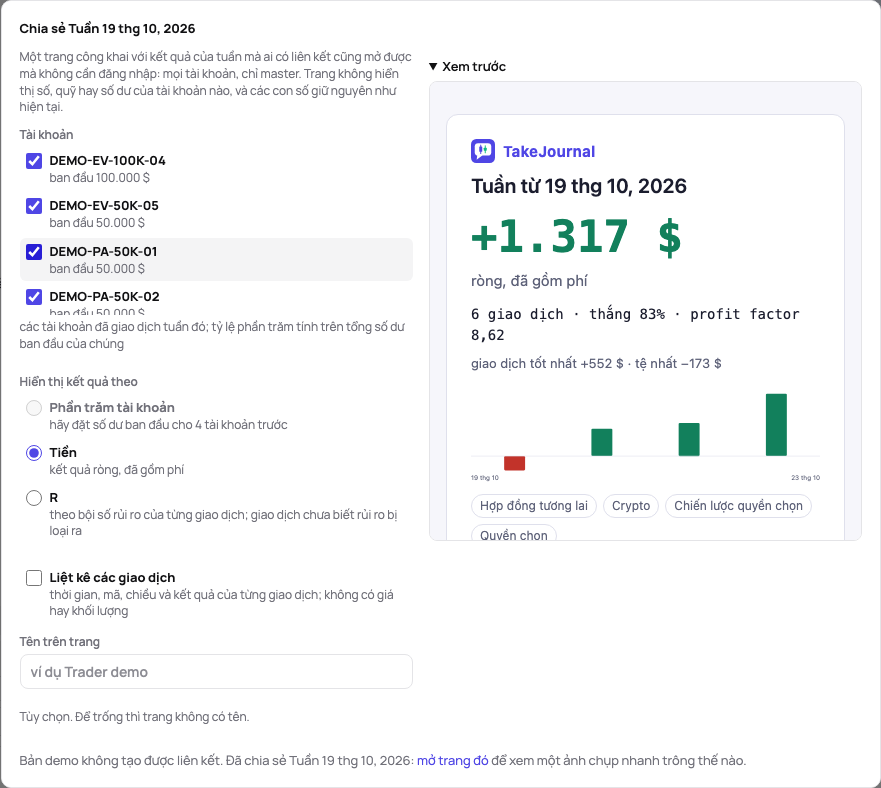Toggle the DEMO-PA-50K-01 account checkbox
This screenshot has width=881, height=788.
point(34,252)
